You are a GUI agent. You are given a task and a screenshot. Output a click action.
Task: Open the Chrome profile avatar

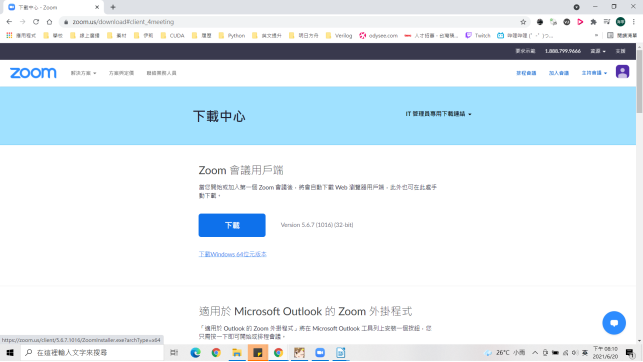620,22
